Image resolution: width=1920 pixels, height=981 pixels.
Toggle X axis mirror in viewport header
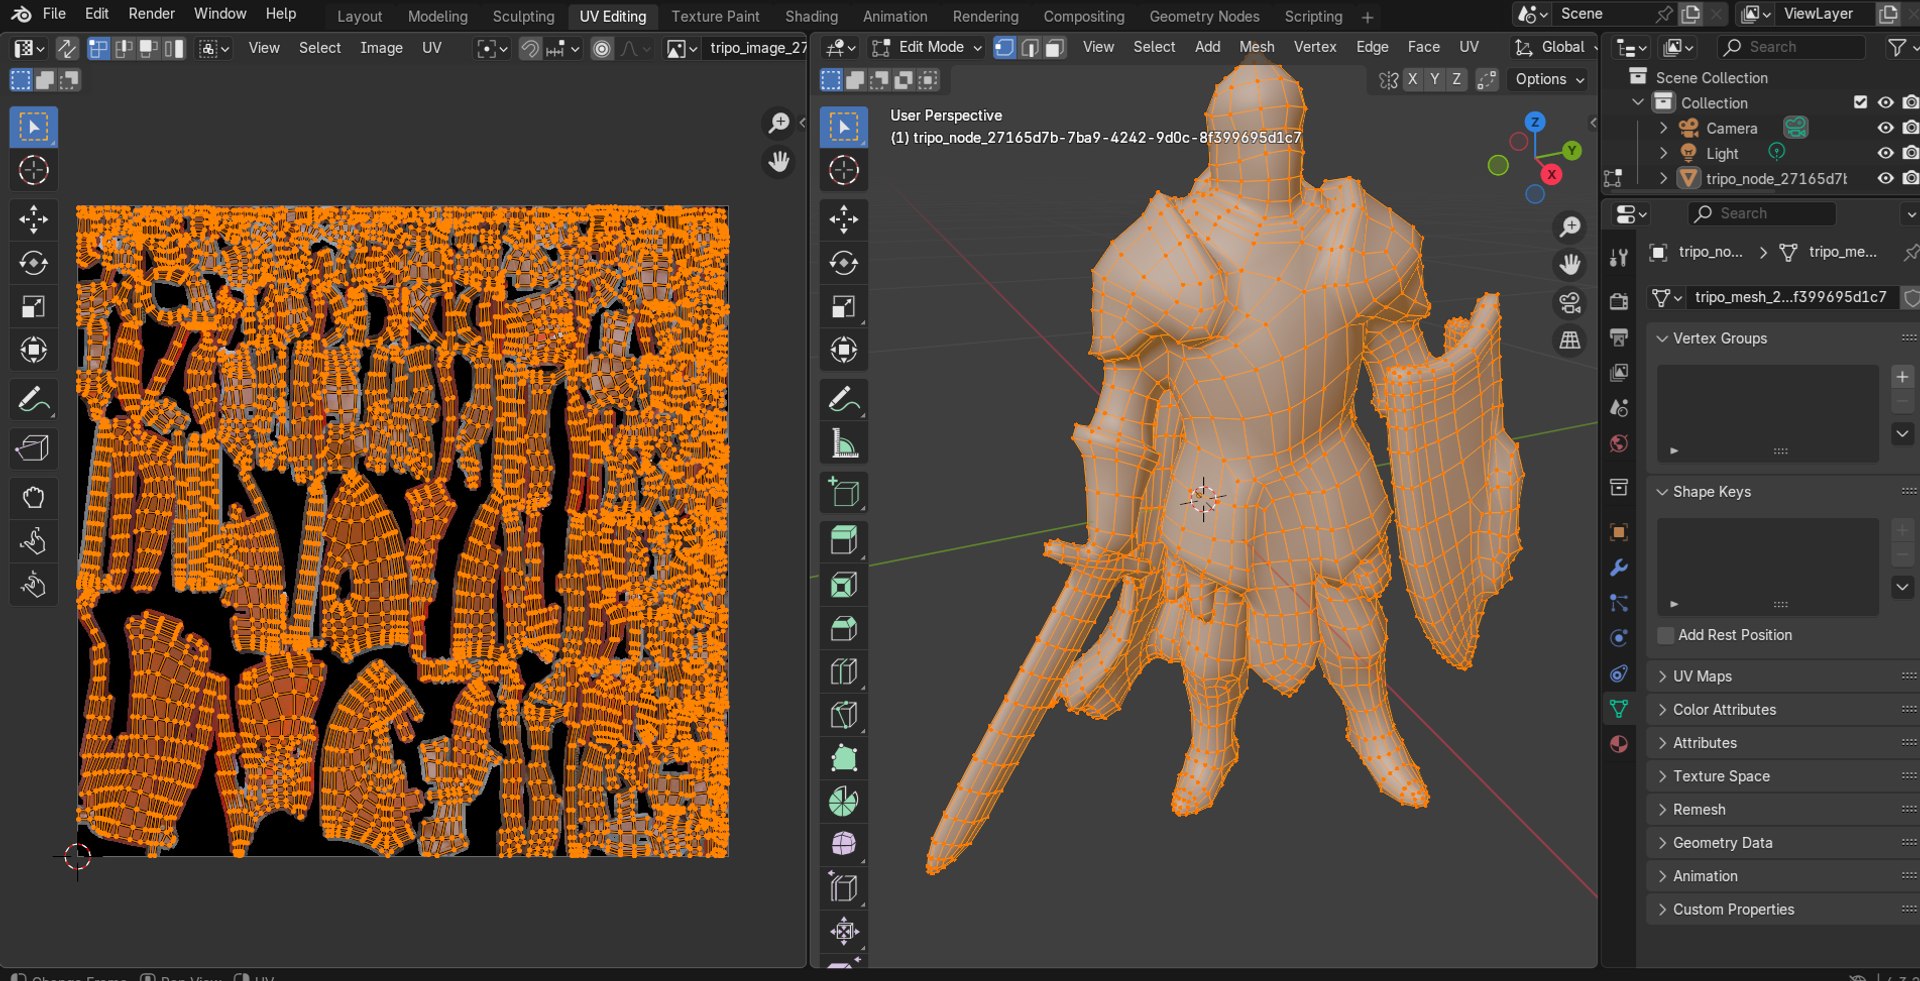tap(1412, 79)
